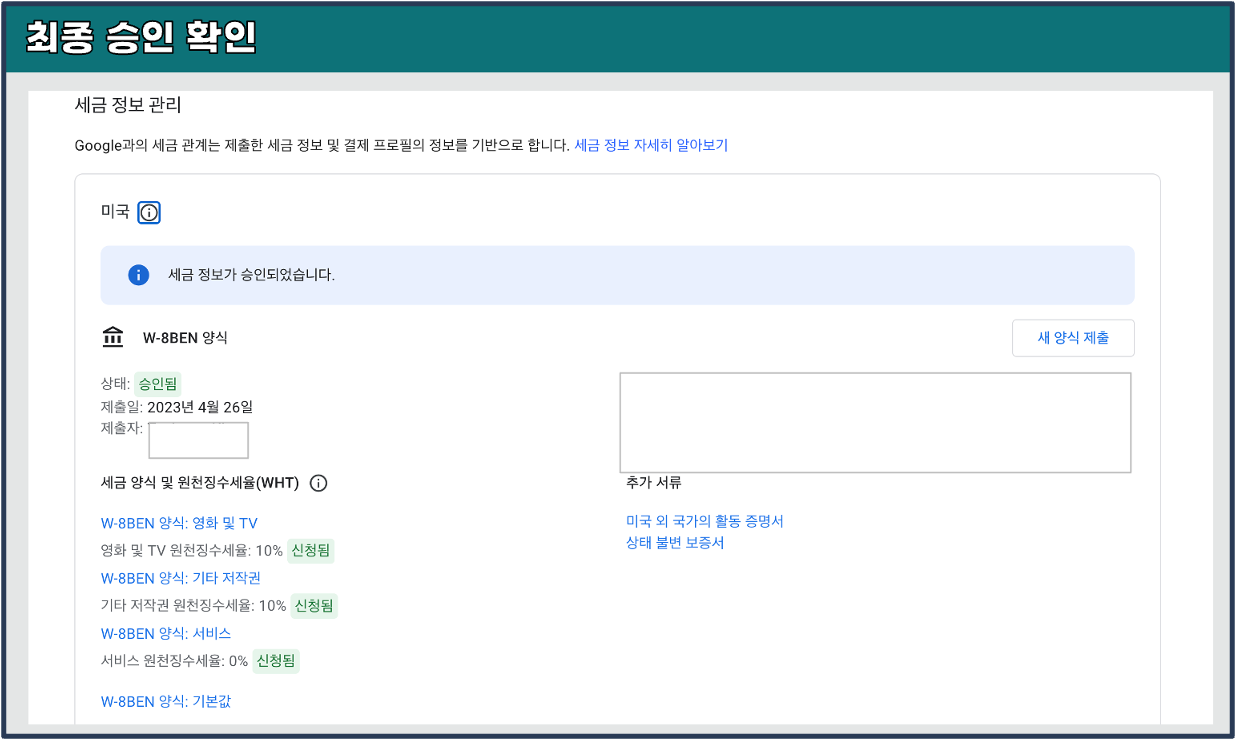Click the green 승인됨 status badge

[160, 383]
